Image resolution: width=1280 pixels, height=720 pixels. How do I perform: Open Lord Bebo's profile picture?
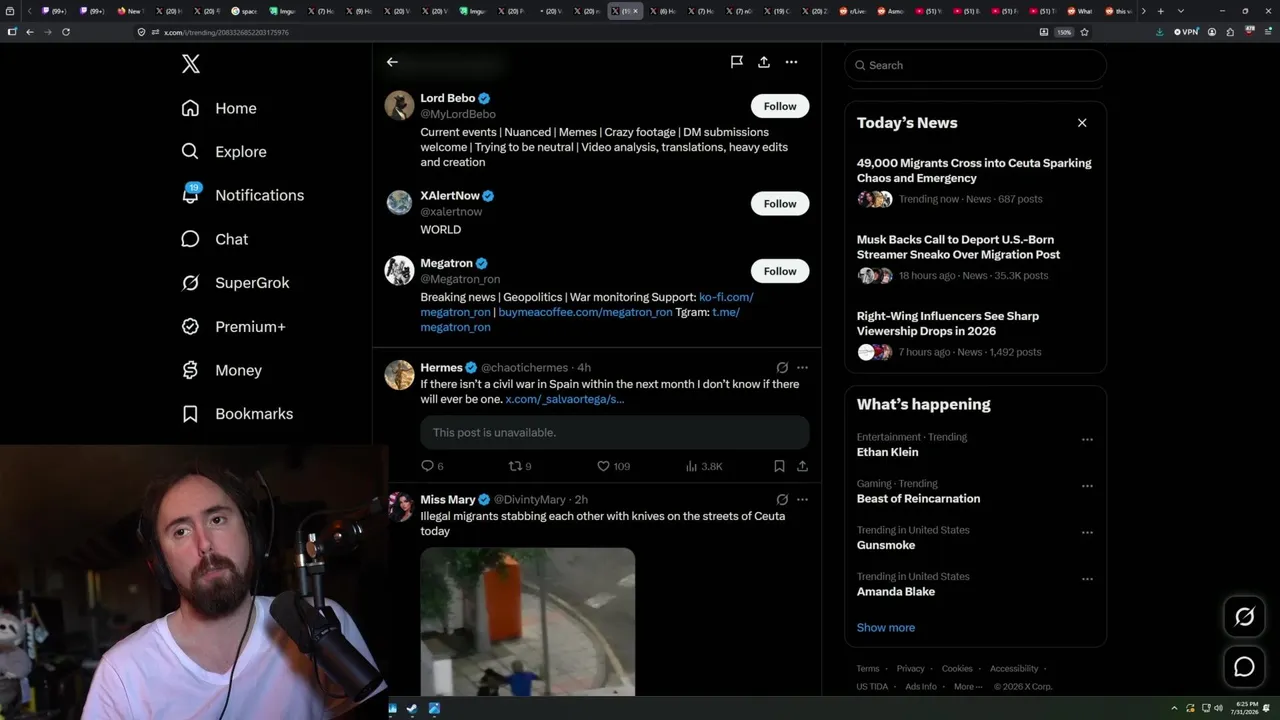pos(400,106)
